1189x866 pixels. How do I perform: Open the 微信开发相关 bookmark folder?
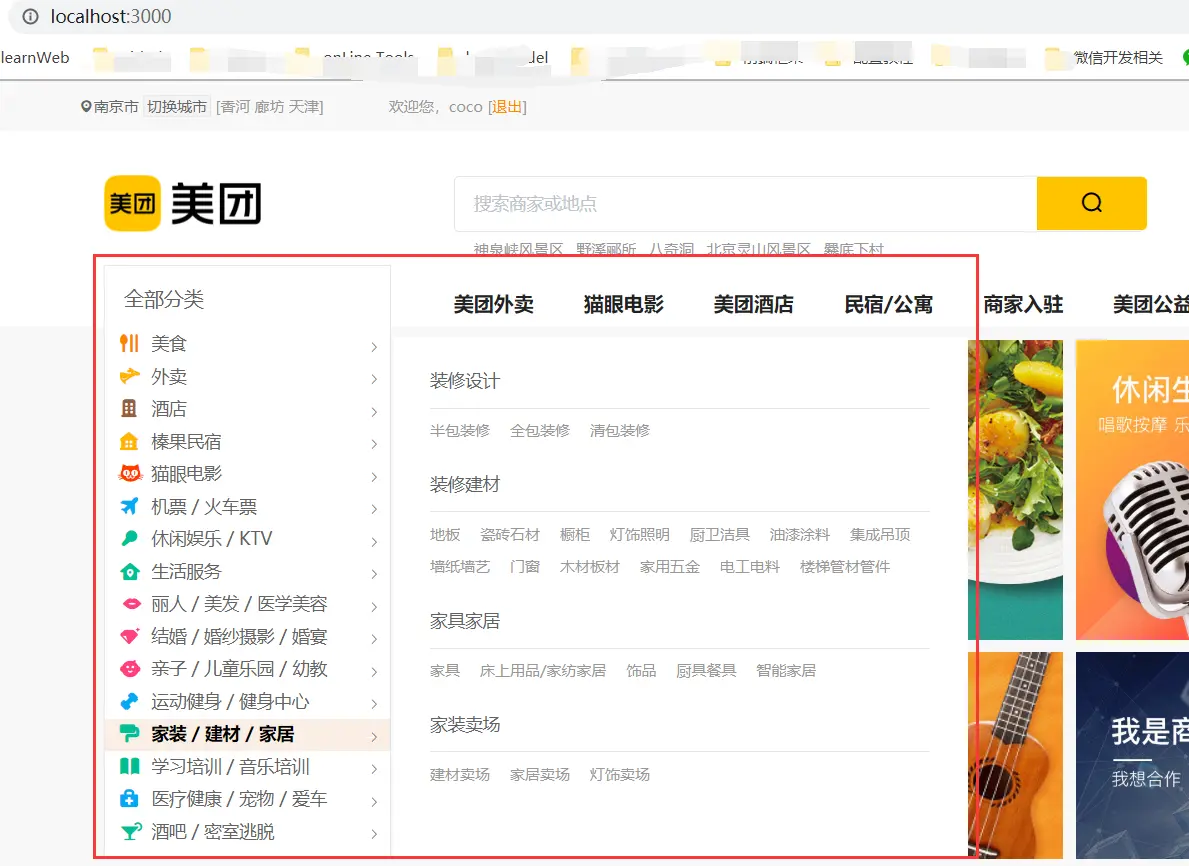click(1104, 58)
